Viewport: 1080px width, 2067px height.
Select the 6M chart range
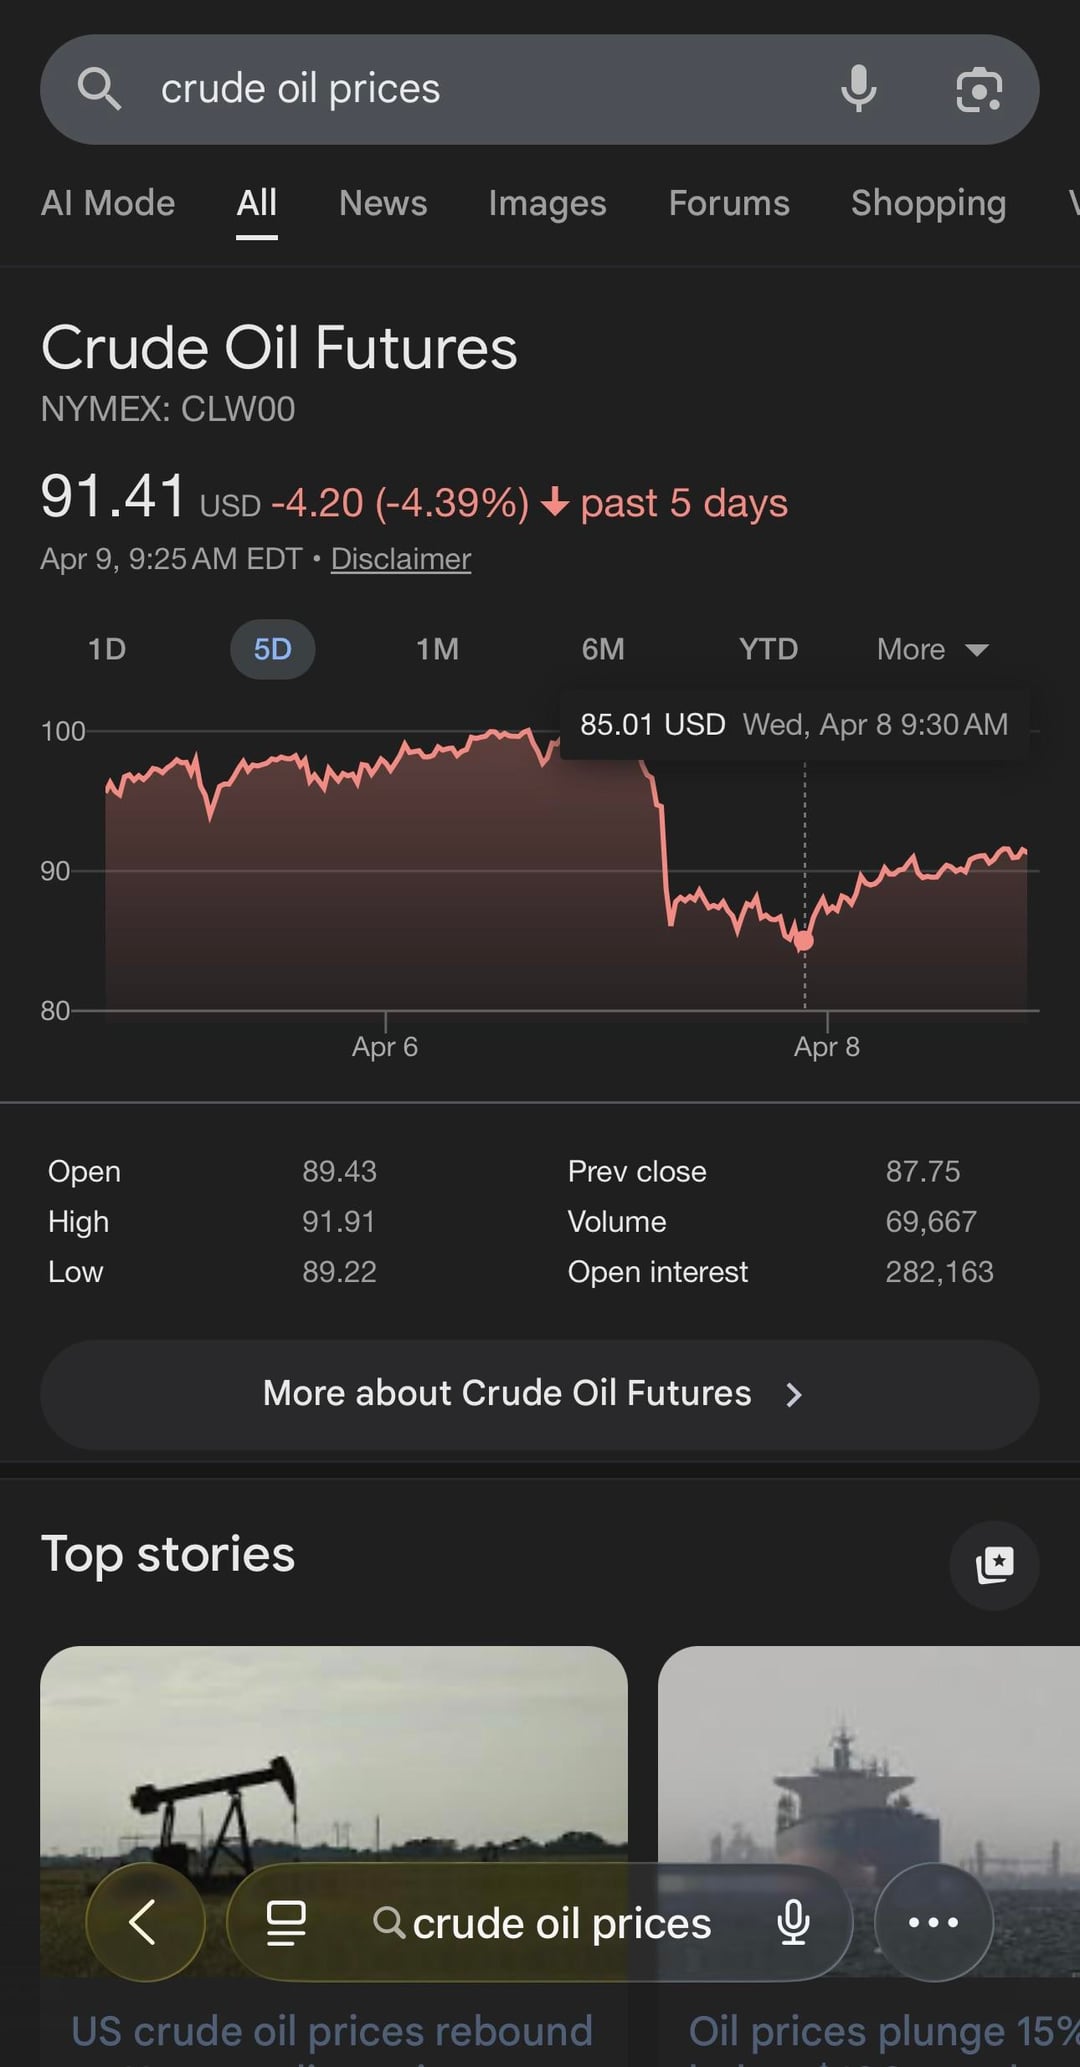(x=603, y=649)
